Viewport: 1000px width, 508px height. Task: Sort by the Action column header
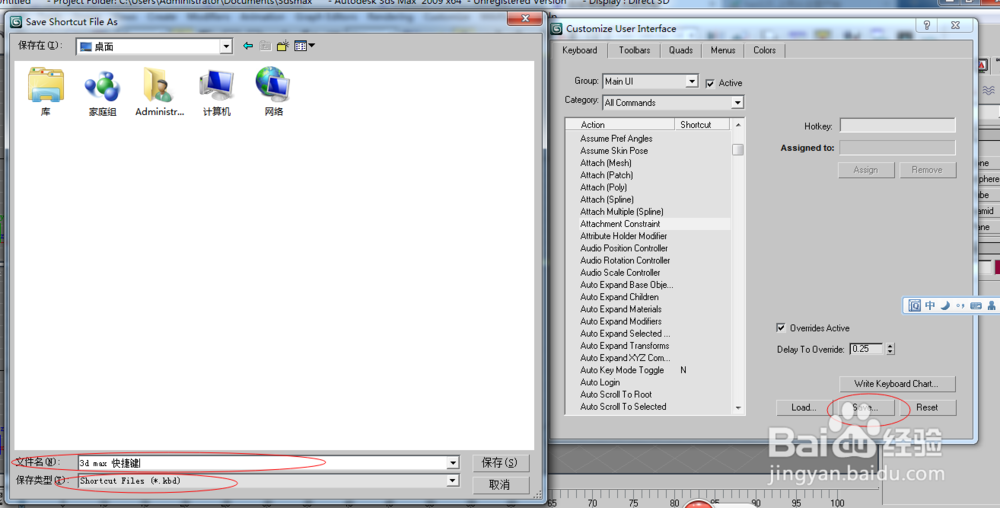[620, 125]
